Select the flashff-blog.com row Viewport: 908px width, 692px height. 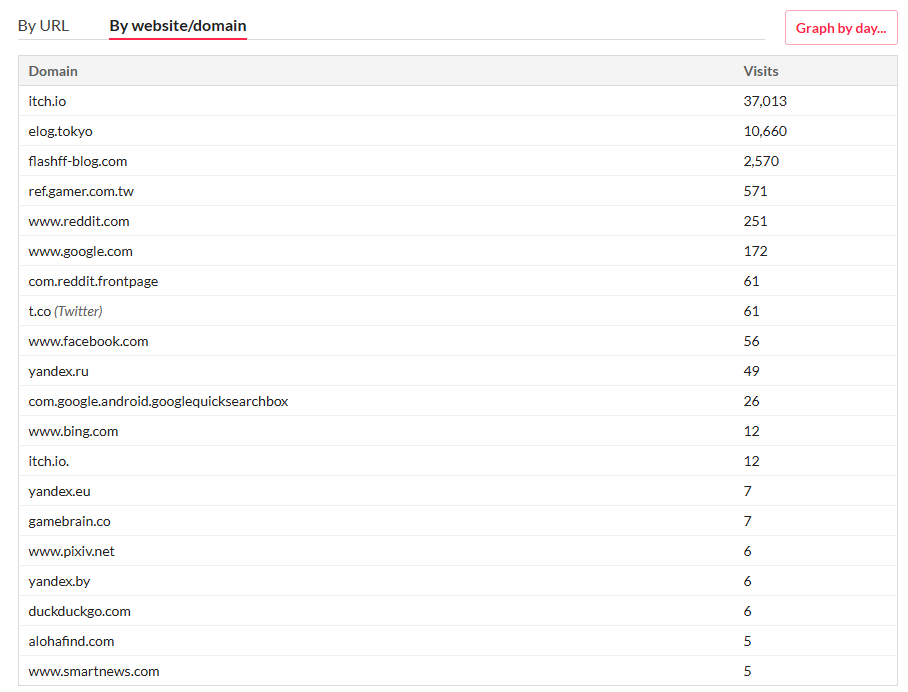coord(78,161)
